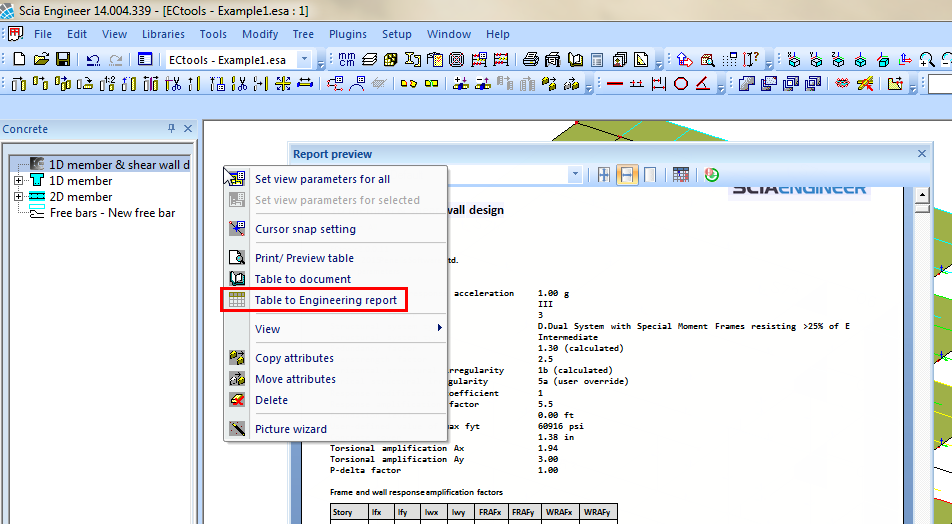Open the Libraries menu
Screen dimensions: 952x524
click(163, 34)
